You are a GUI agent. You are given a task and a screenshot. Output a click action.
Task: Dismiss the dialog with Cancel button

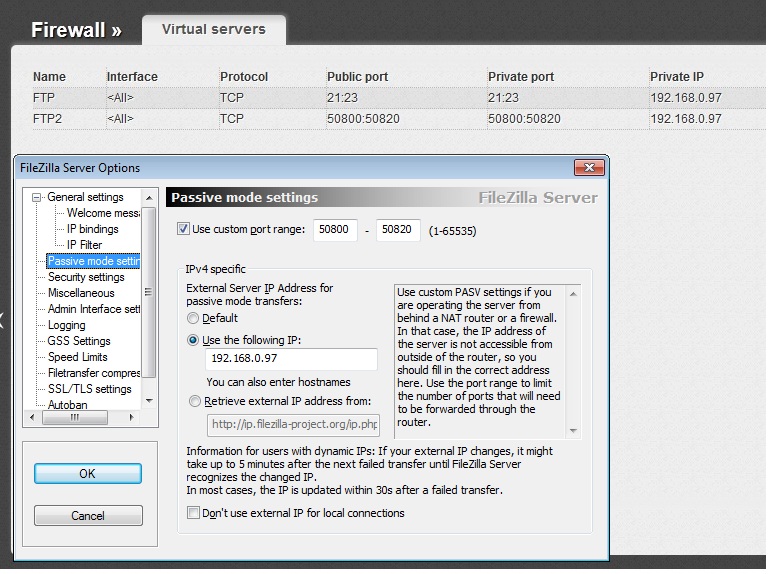coord(88,516)
